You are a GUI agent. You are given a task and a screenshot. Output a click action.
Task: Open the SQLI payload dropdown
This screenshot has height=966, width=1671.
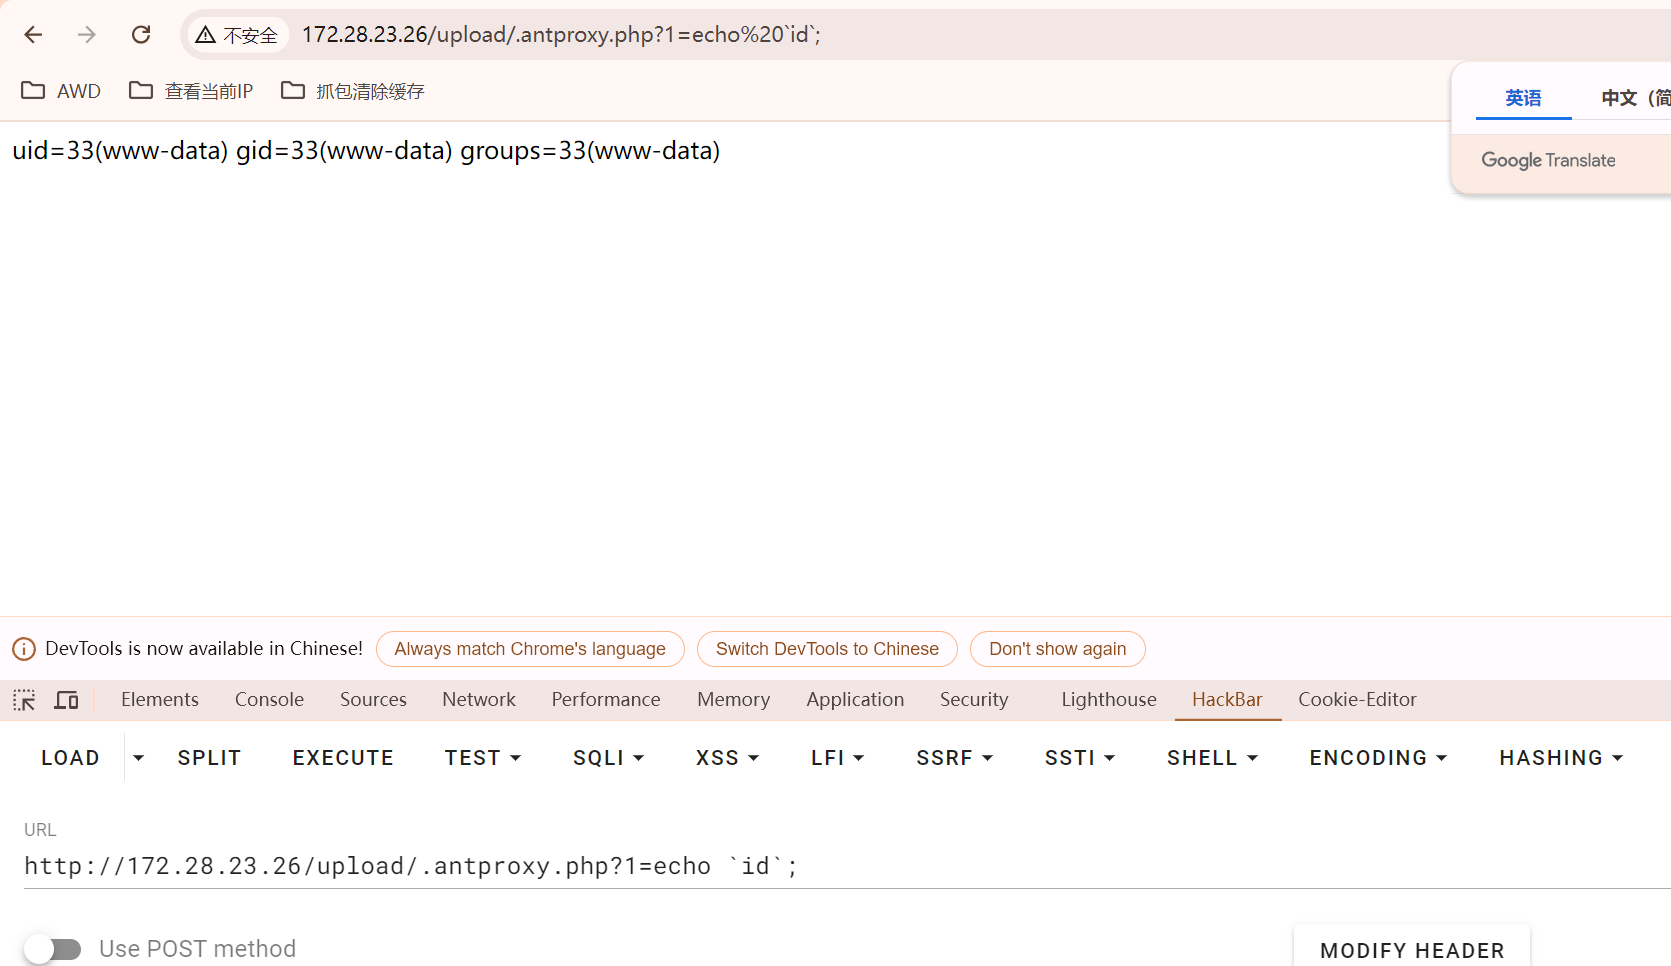click(x=608, y=758)
